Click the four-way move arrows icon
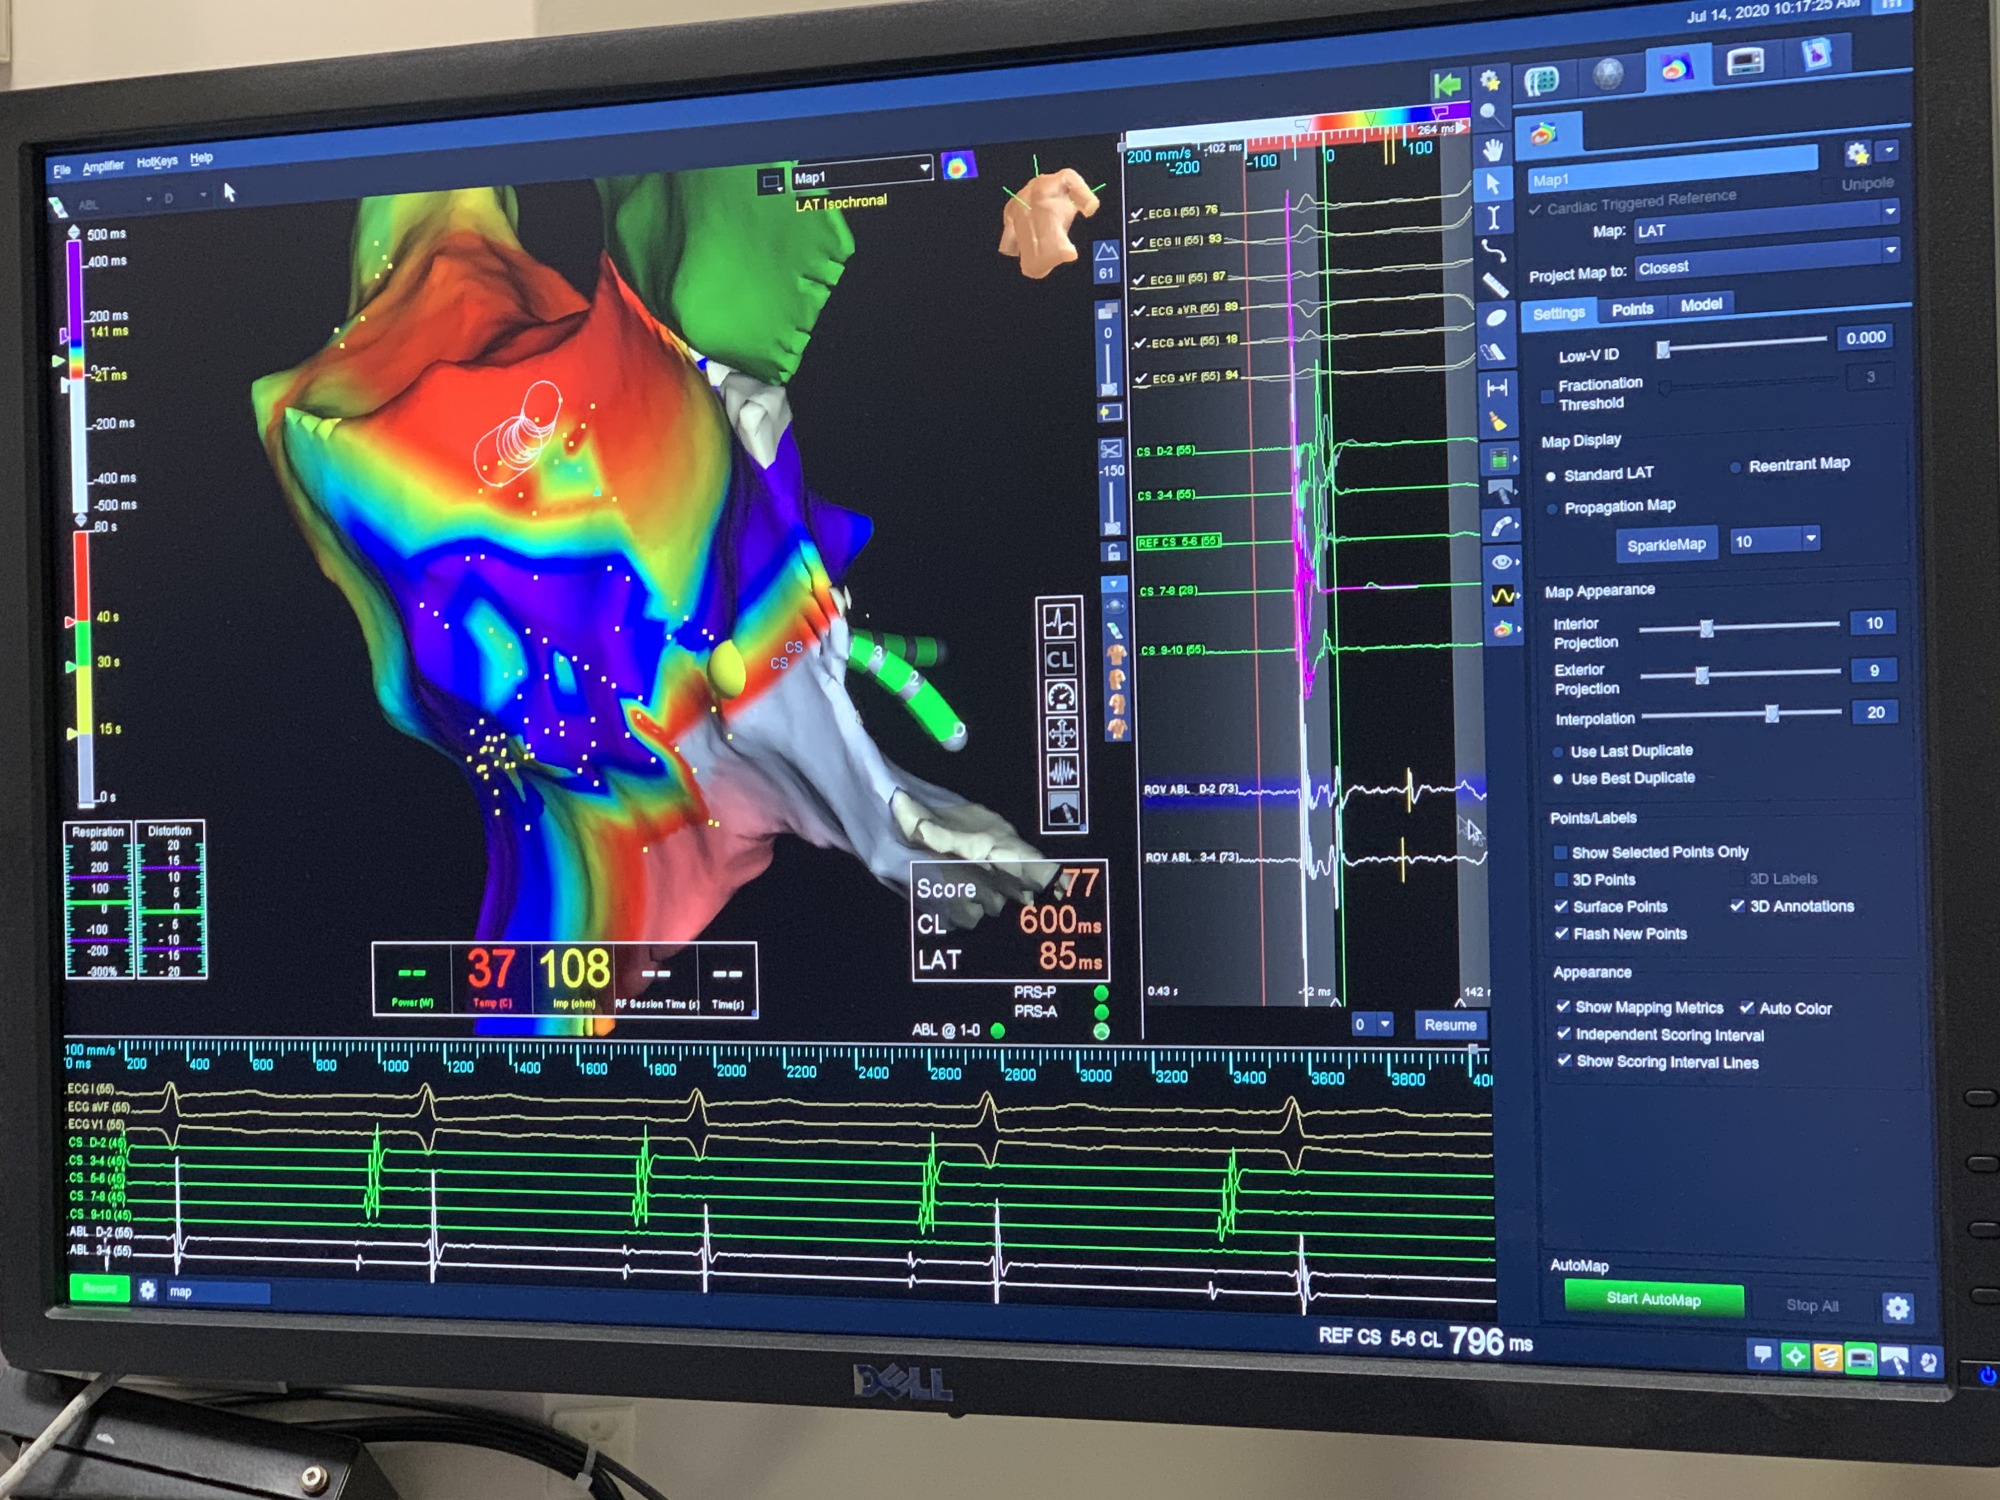The width and height of the screenshot is (2000, 1500). [x=1062, y=734]
